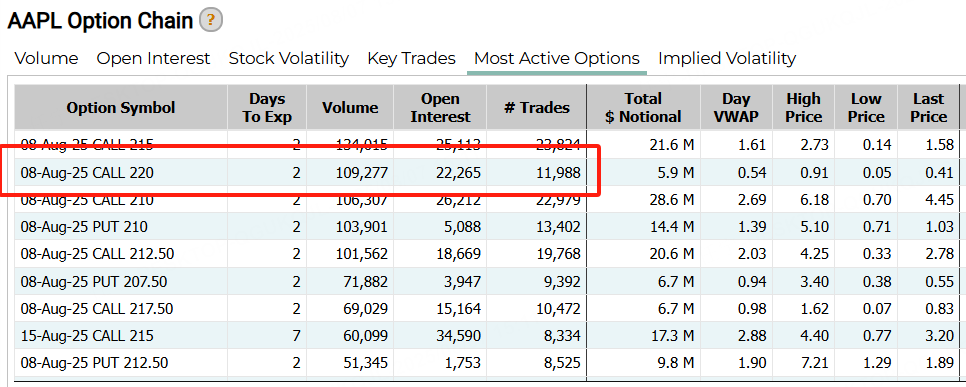The width and height of the screenshot is (966, 387).
Task: Select the 08-Aug-25 PUT 210 row
Action: coord(487,227)
